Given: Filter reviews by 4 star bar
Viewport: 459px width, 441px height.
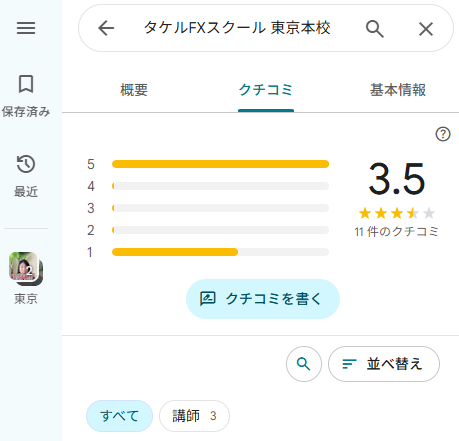Looking at the screenshot, I should [208, 186].
